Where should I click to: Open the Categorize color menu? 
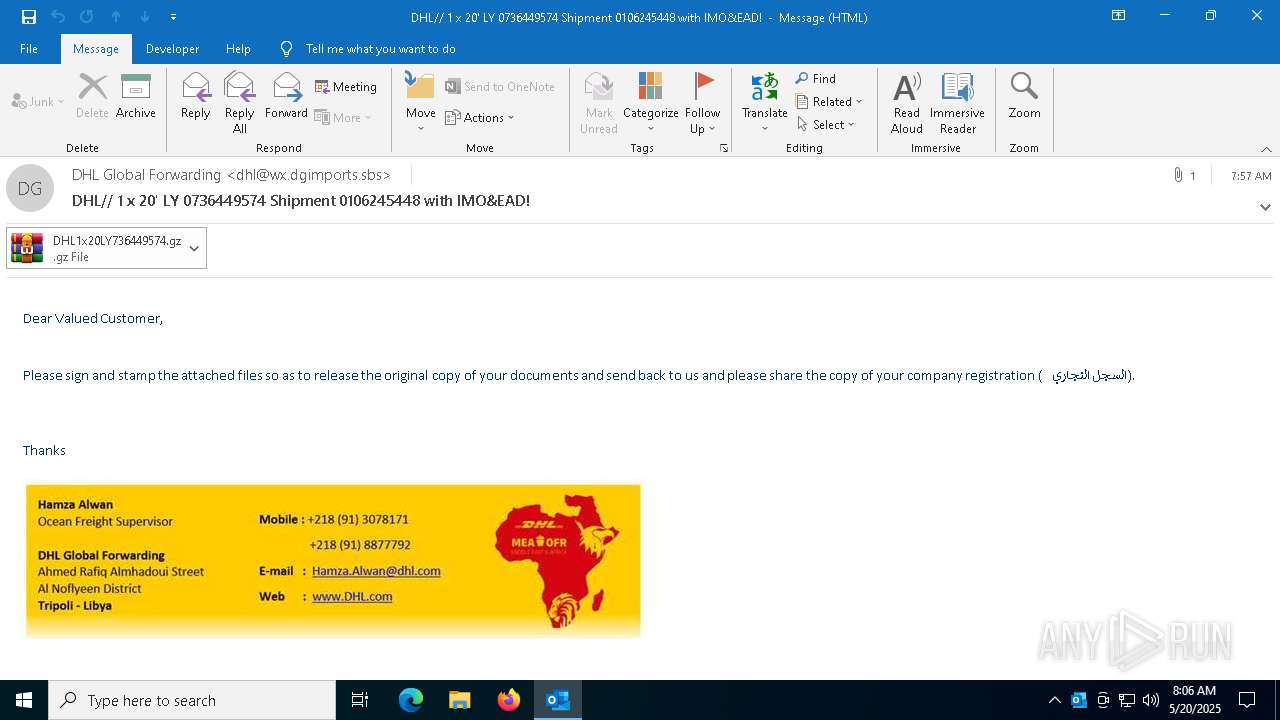(651, 102)
